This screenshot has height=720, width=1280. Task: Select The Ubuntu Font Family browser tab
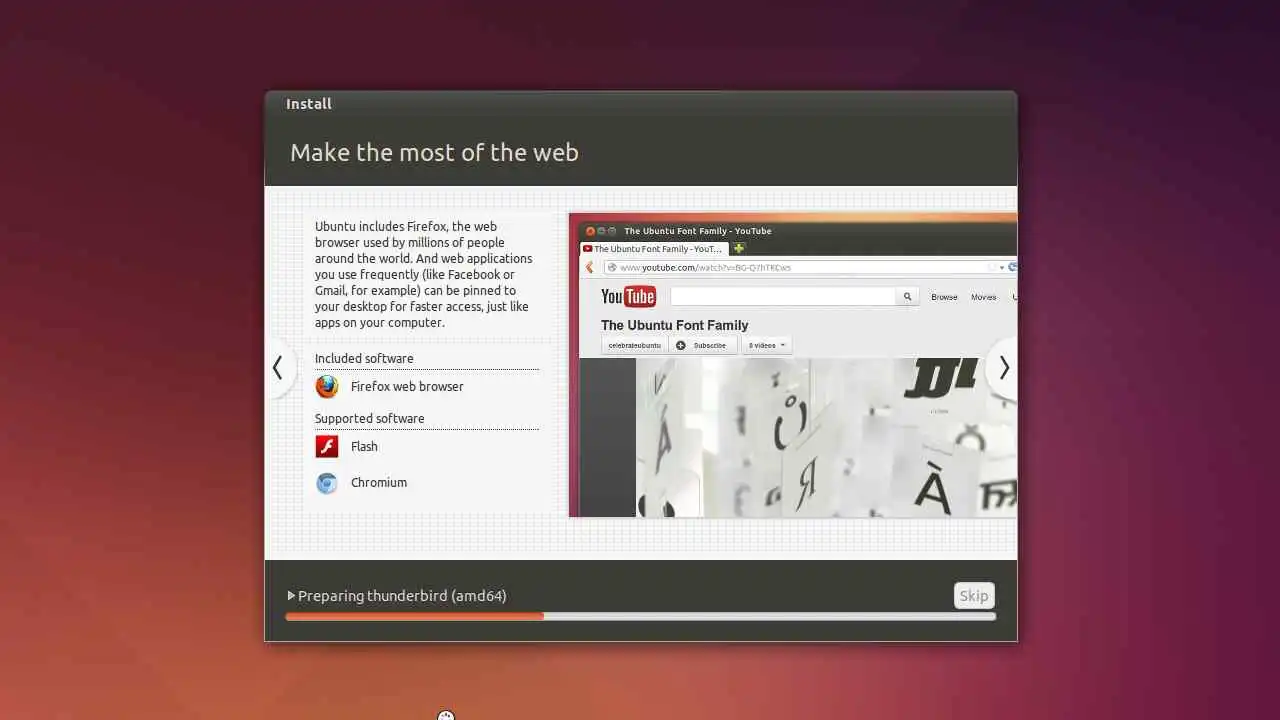(655, 249)
